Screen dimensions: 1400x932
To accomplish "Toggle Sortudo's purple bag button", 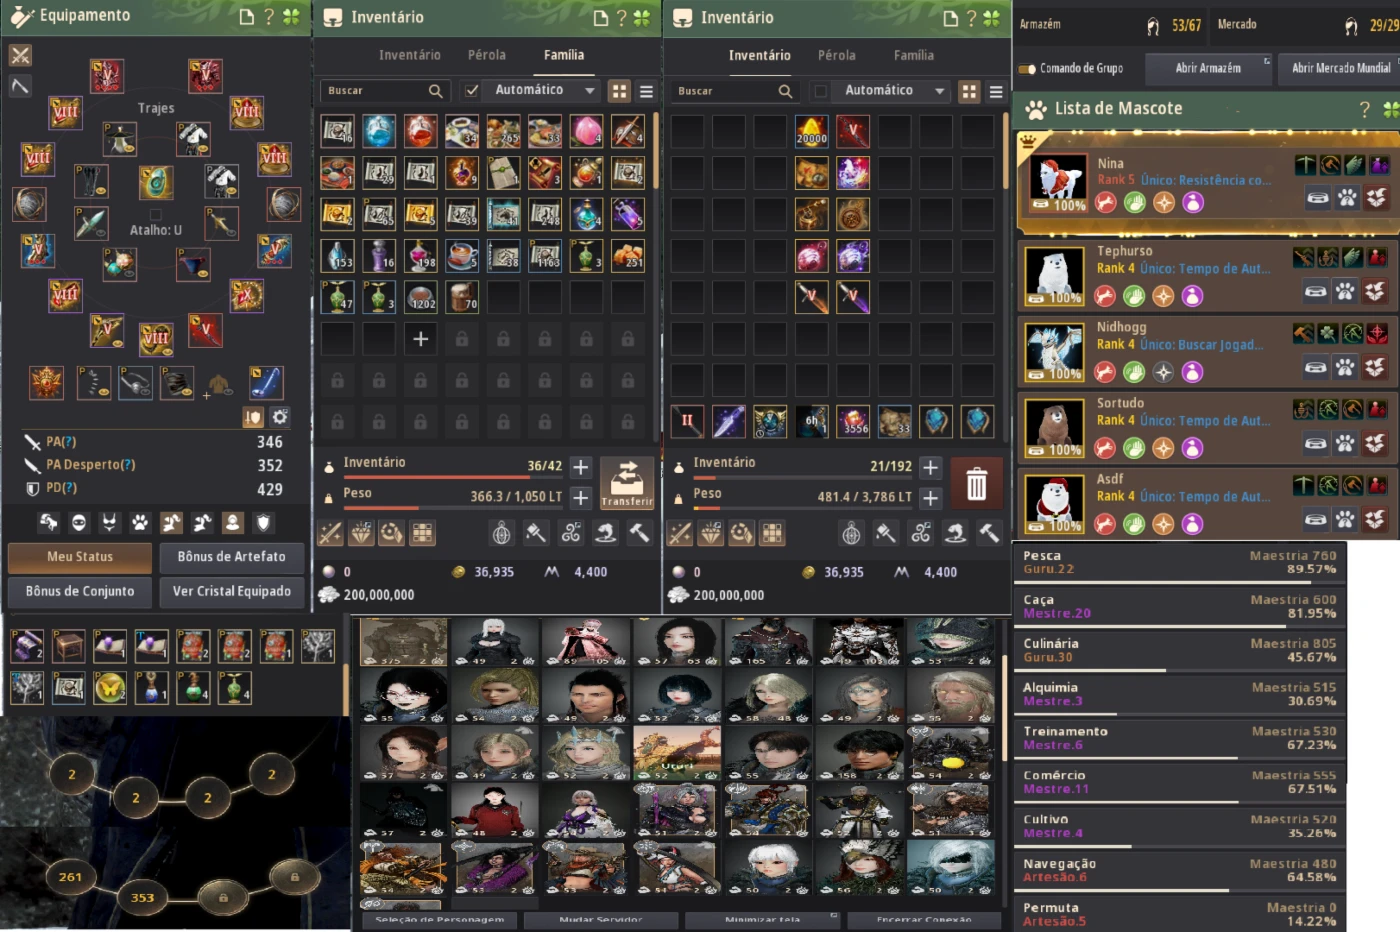I will point(1192,448).
